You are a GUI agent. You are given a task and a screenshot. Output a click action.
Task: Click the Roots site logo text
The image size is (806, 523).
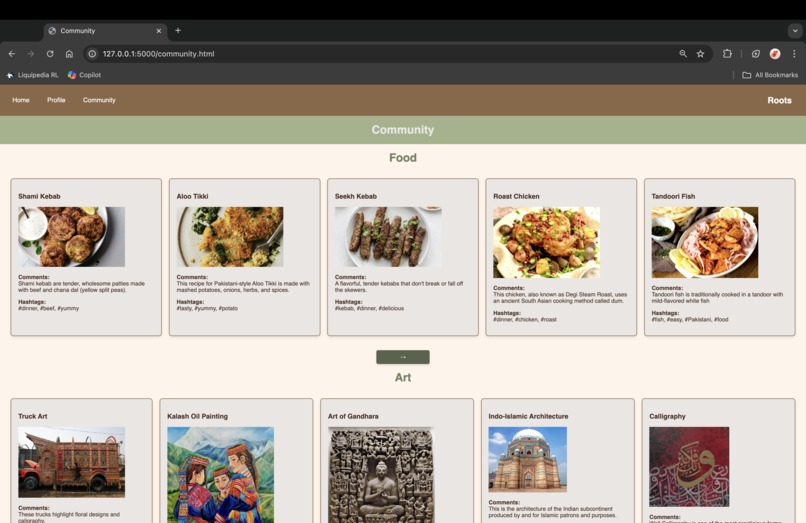[x=779, y=100]
